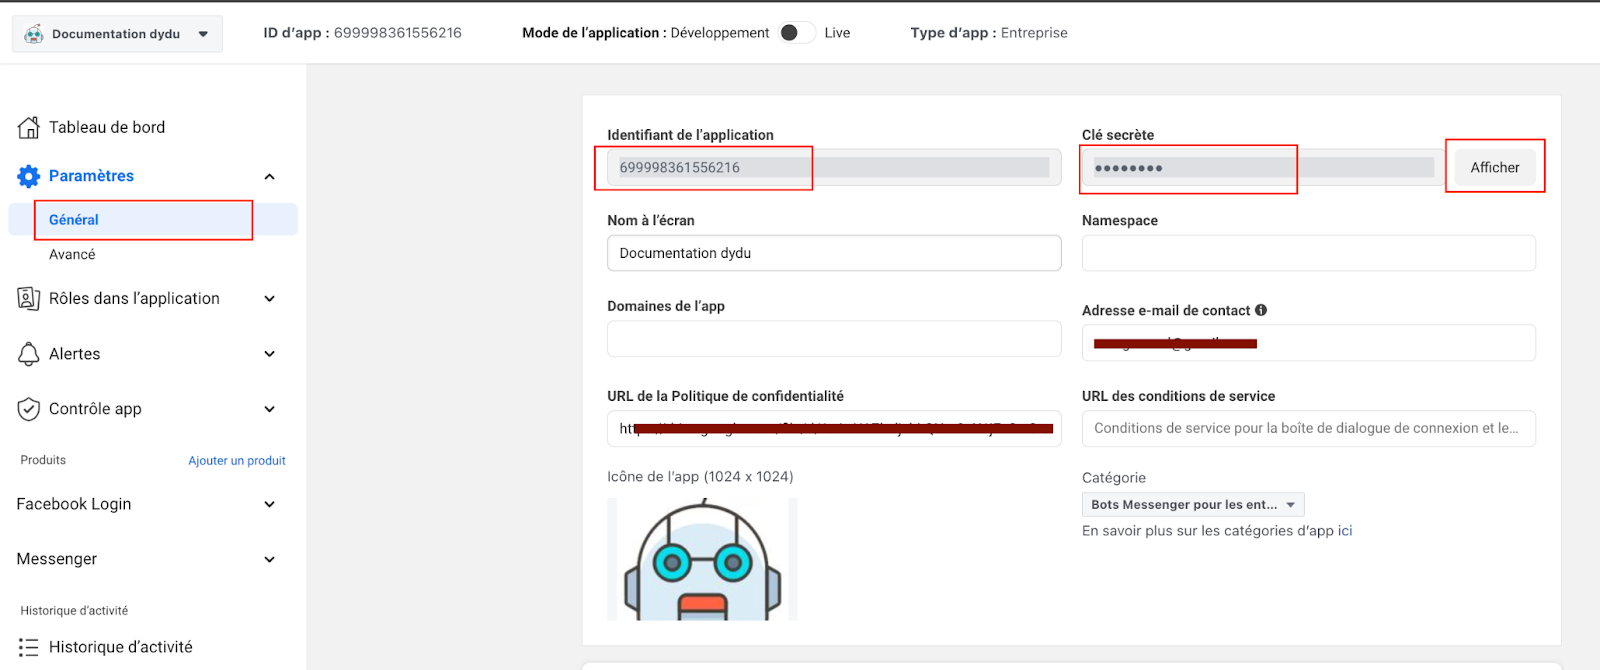Image resolution: width=1600 pixels, height=670 pixels.
Task: Expand the Messenger product section
Action: click(269, 559)
